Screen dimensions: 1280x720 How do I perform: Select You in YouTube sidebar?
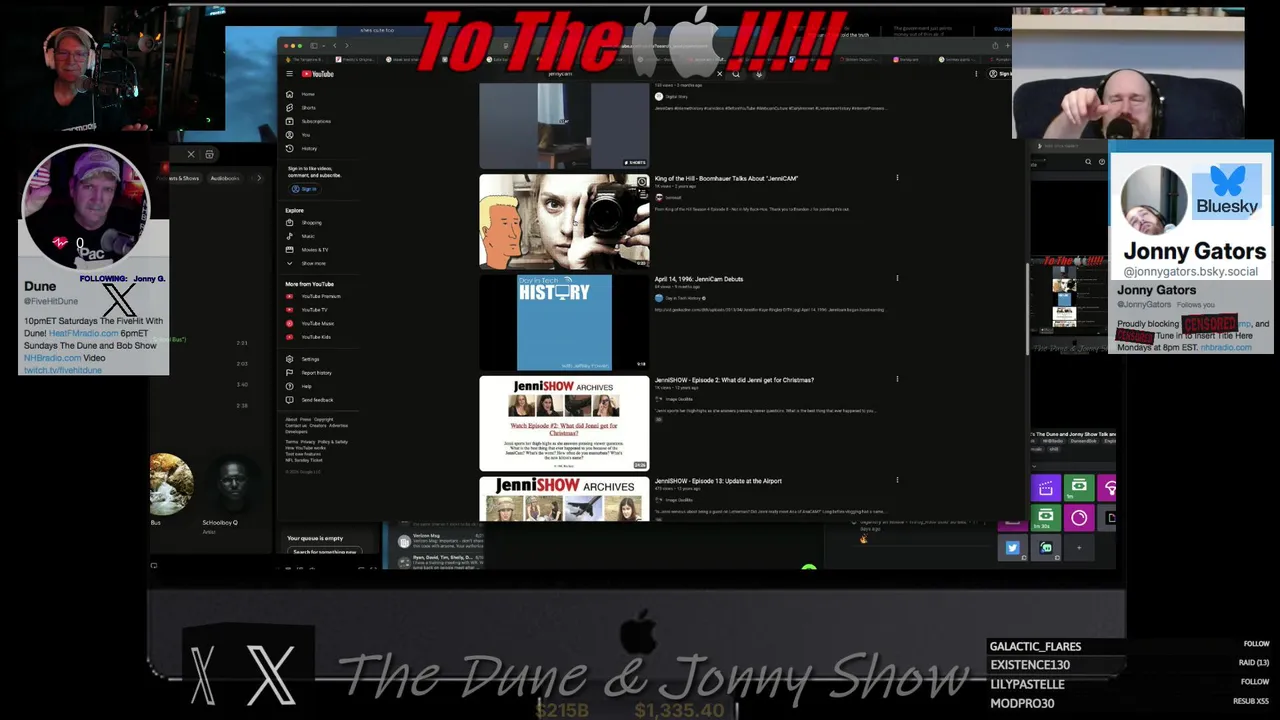click(297, 135)
